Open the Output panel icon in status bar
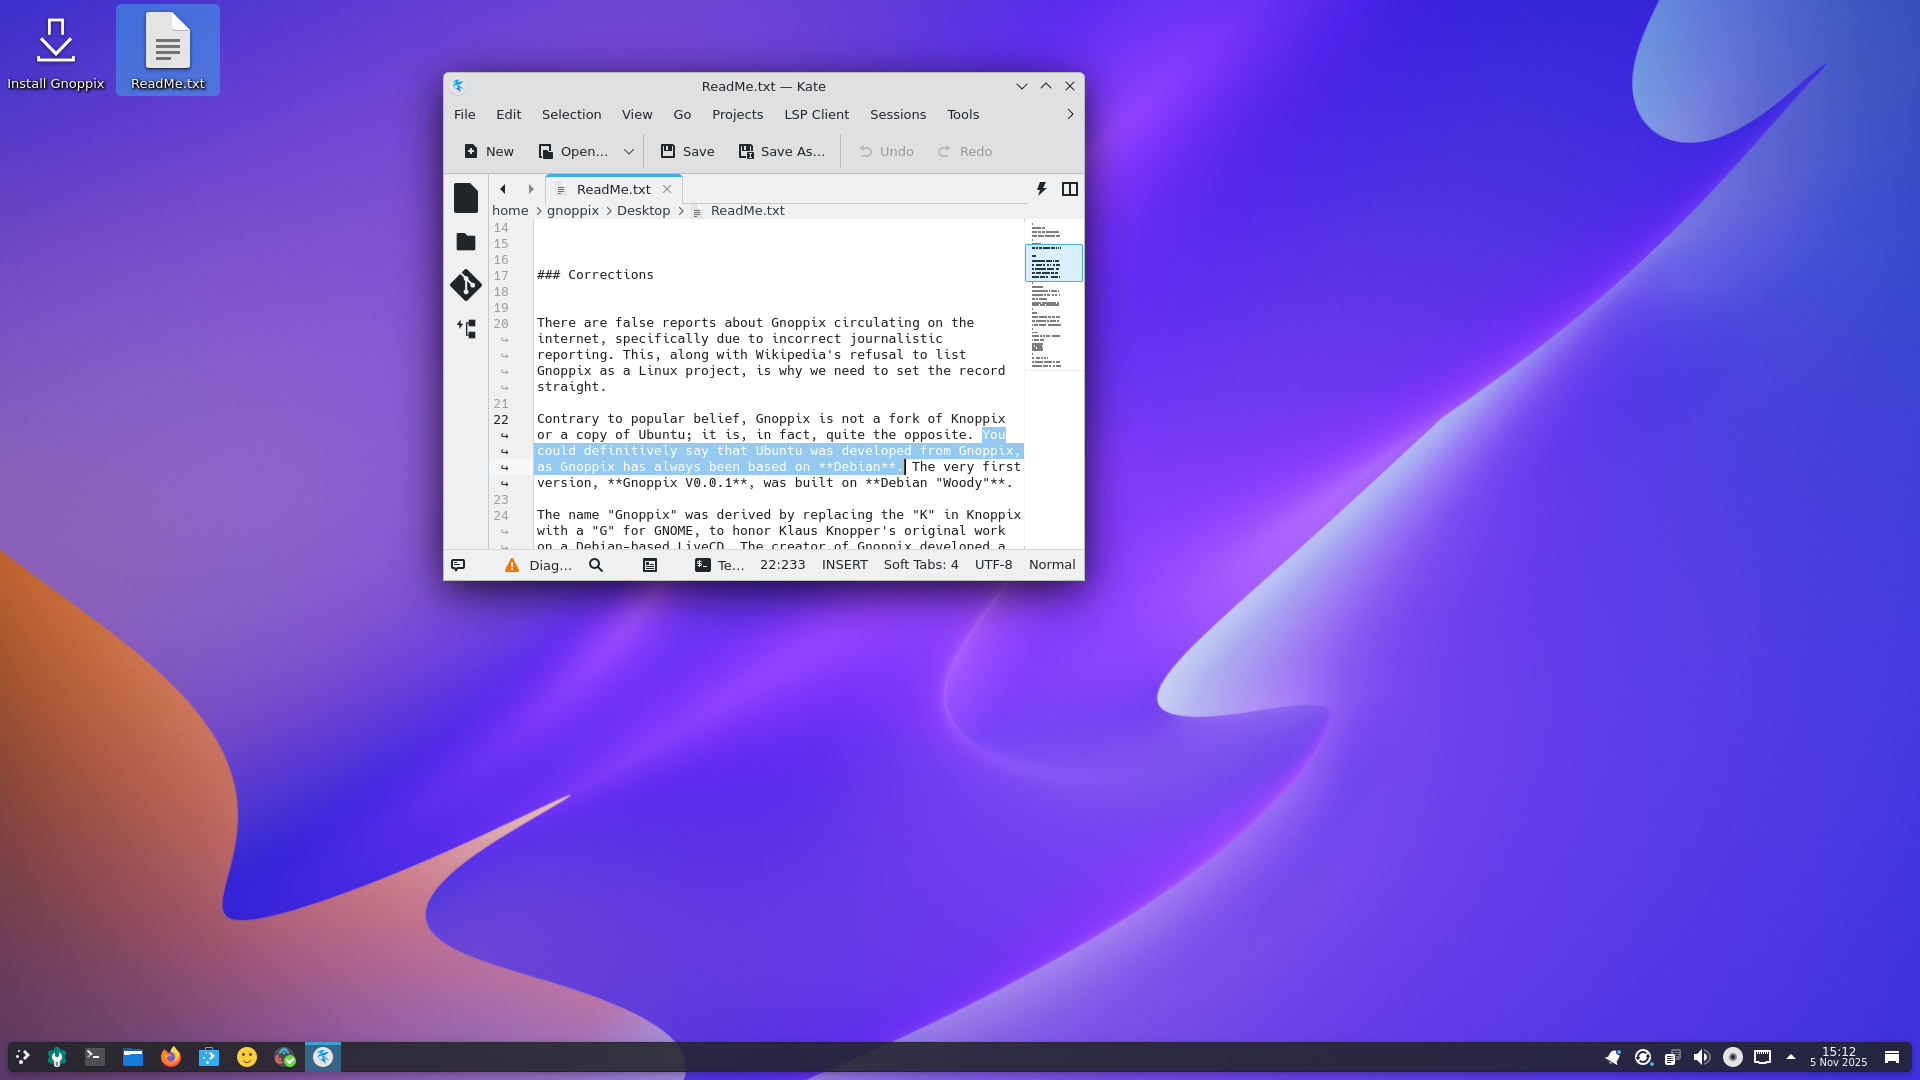 650,565
